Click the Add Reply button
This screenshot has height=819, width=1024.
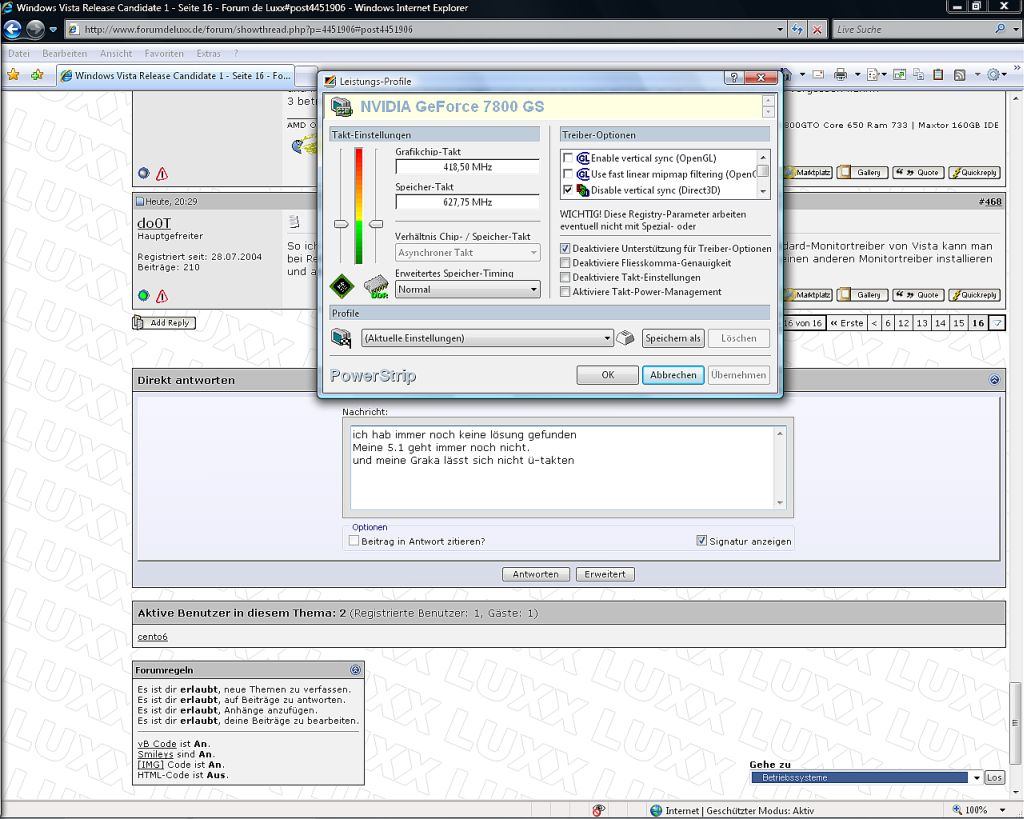[x=164, y=323]
